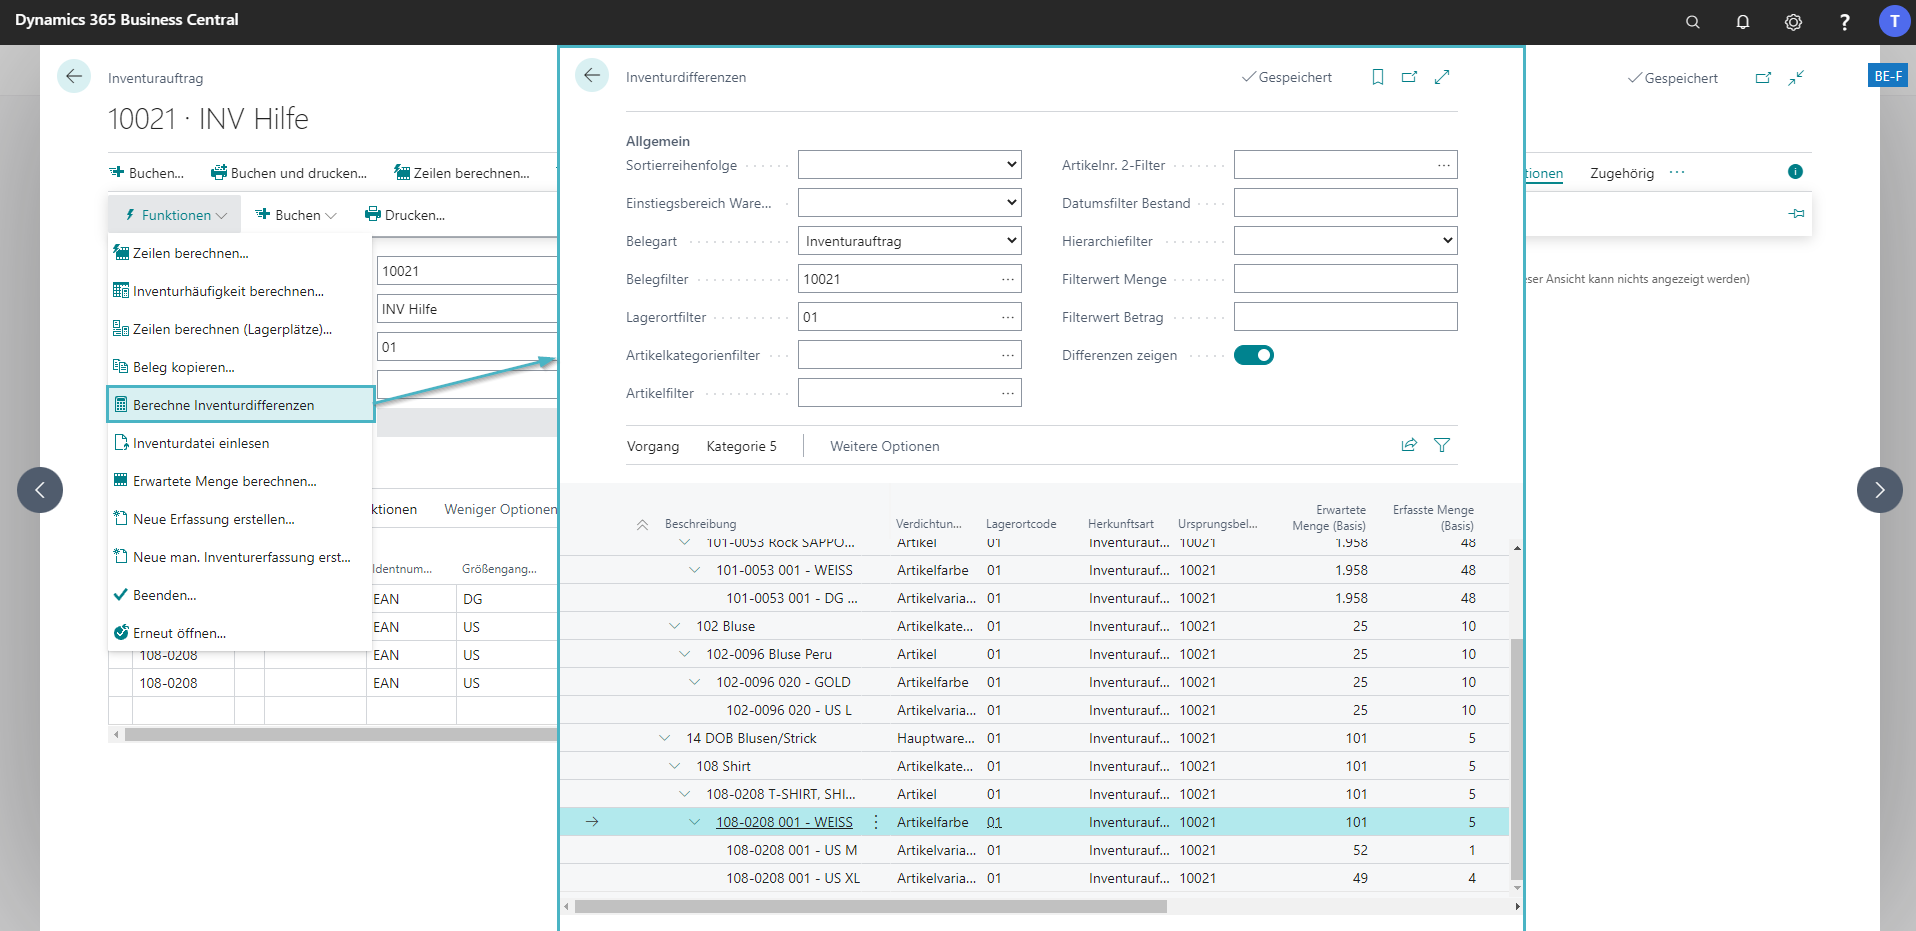This screenshot has height=931, width=1916.
Task: Click the Weitere Optionen link
Action: click(x=884, y=446)
